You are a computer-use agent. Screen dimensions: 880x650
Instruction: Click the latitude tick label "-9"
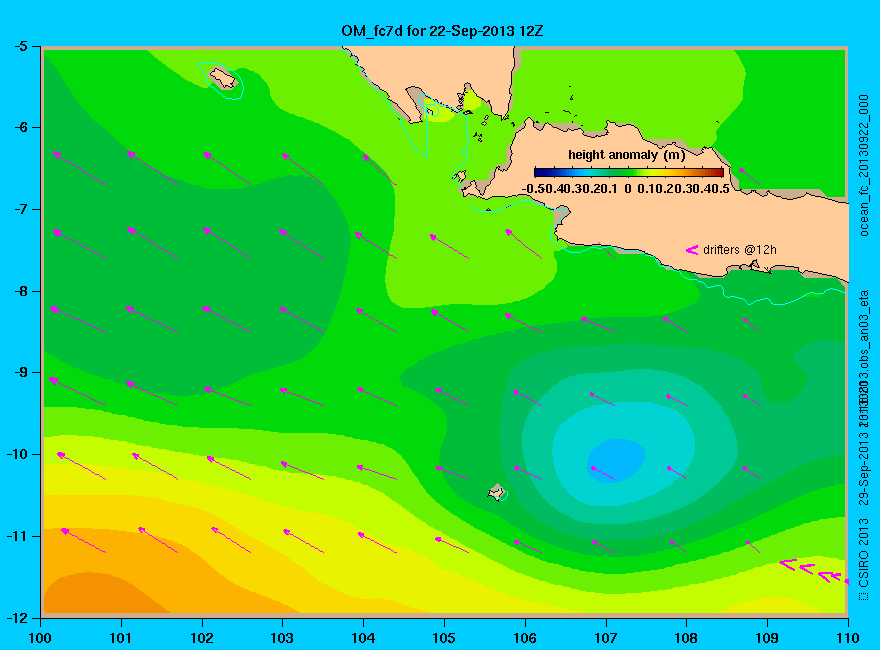(19, 373)
